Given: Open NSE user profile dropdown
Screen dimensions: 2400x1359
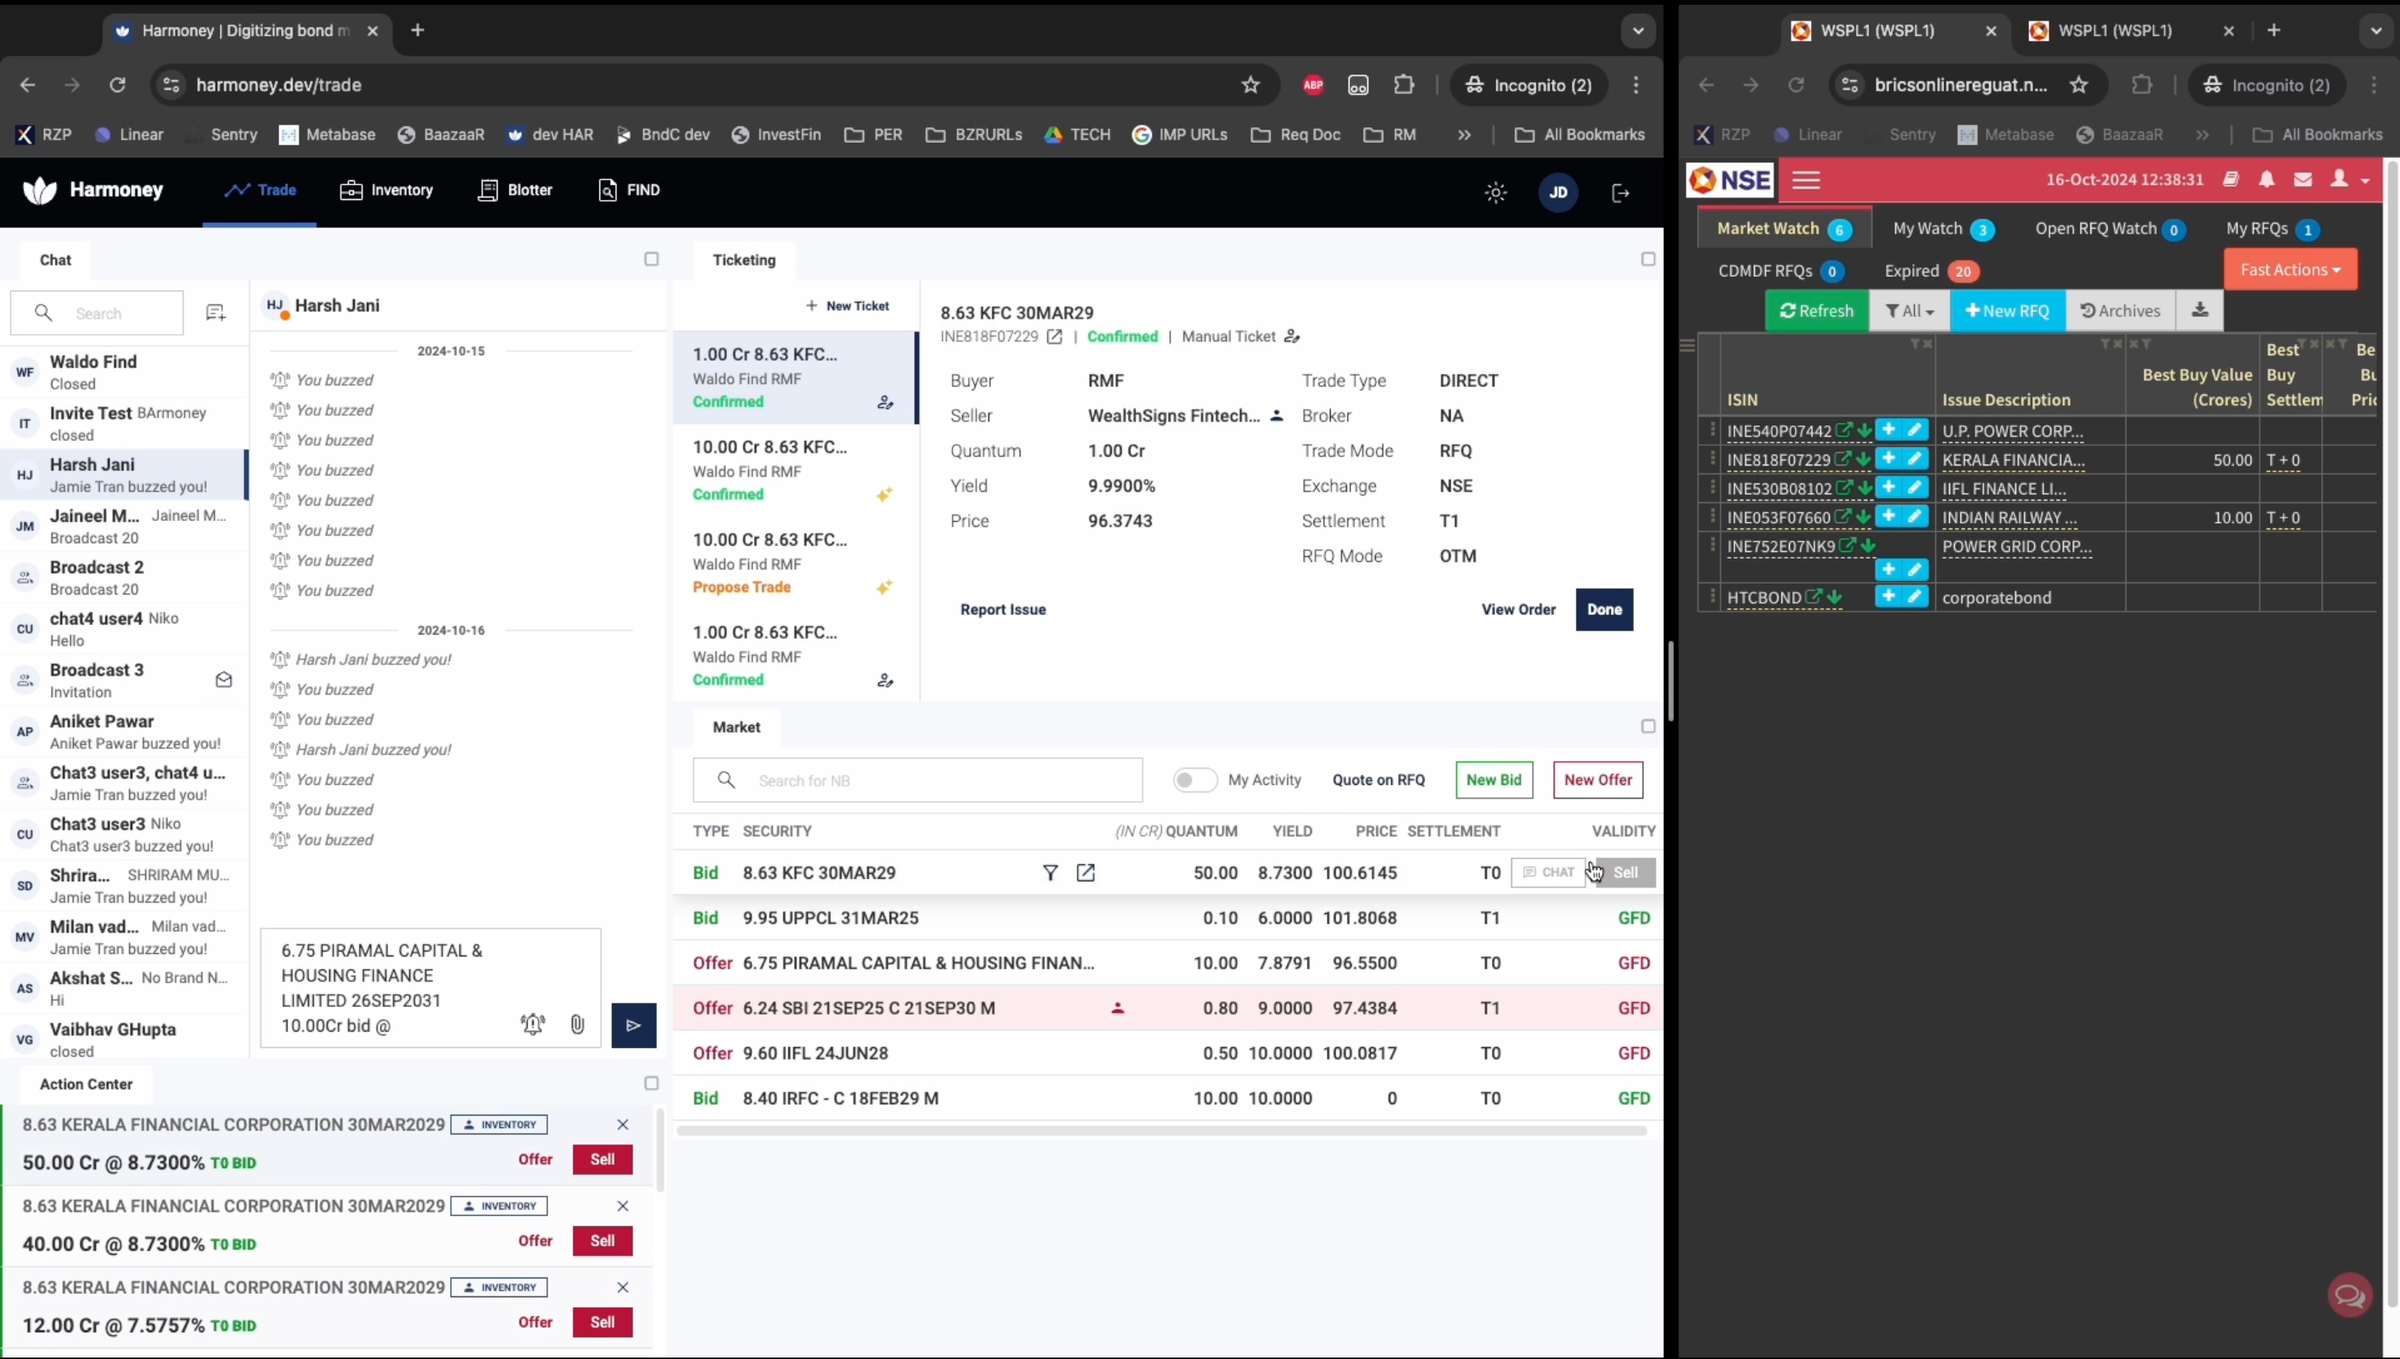Looking at the screenshot, I should (x=2349, y=180).
